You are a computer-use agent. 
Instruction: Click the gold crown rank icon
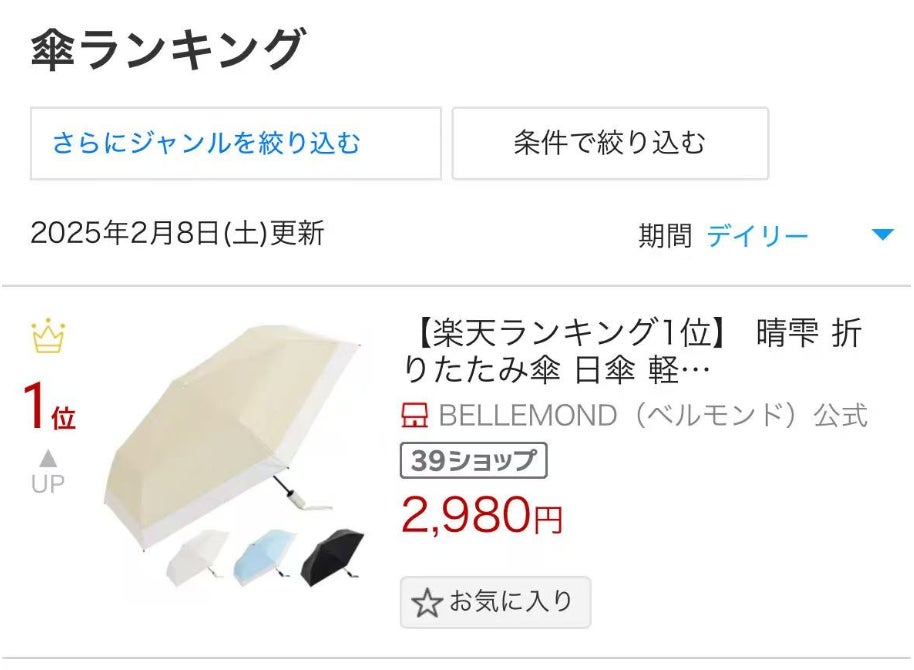(47, 337)
